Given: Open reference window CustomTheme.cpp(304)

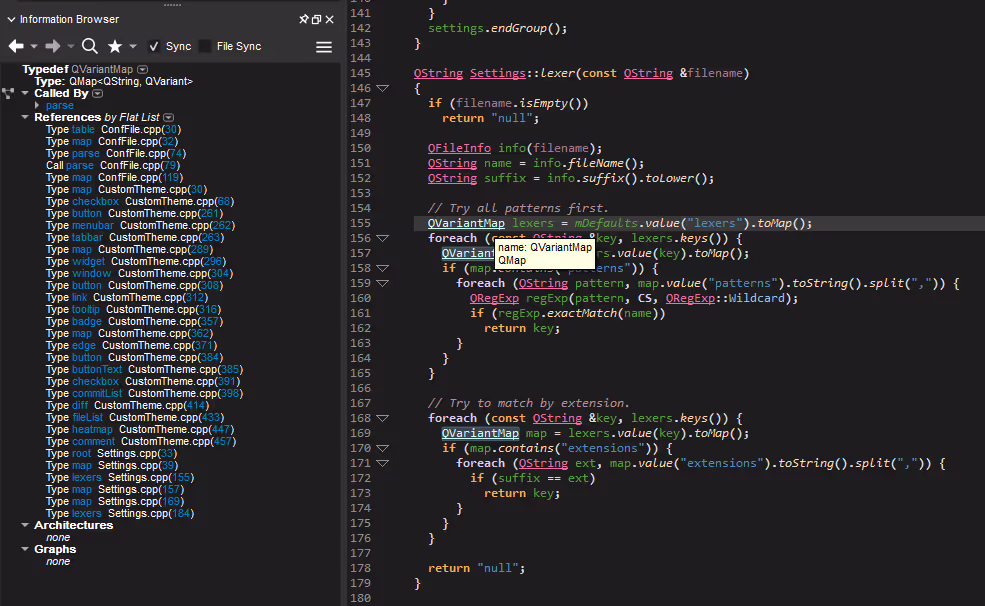Looking at the screenshot, I should [x=139, y=273].
